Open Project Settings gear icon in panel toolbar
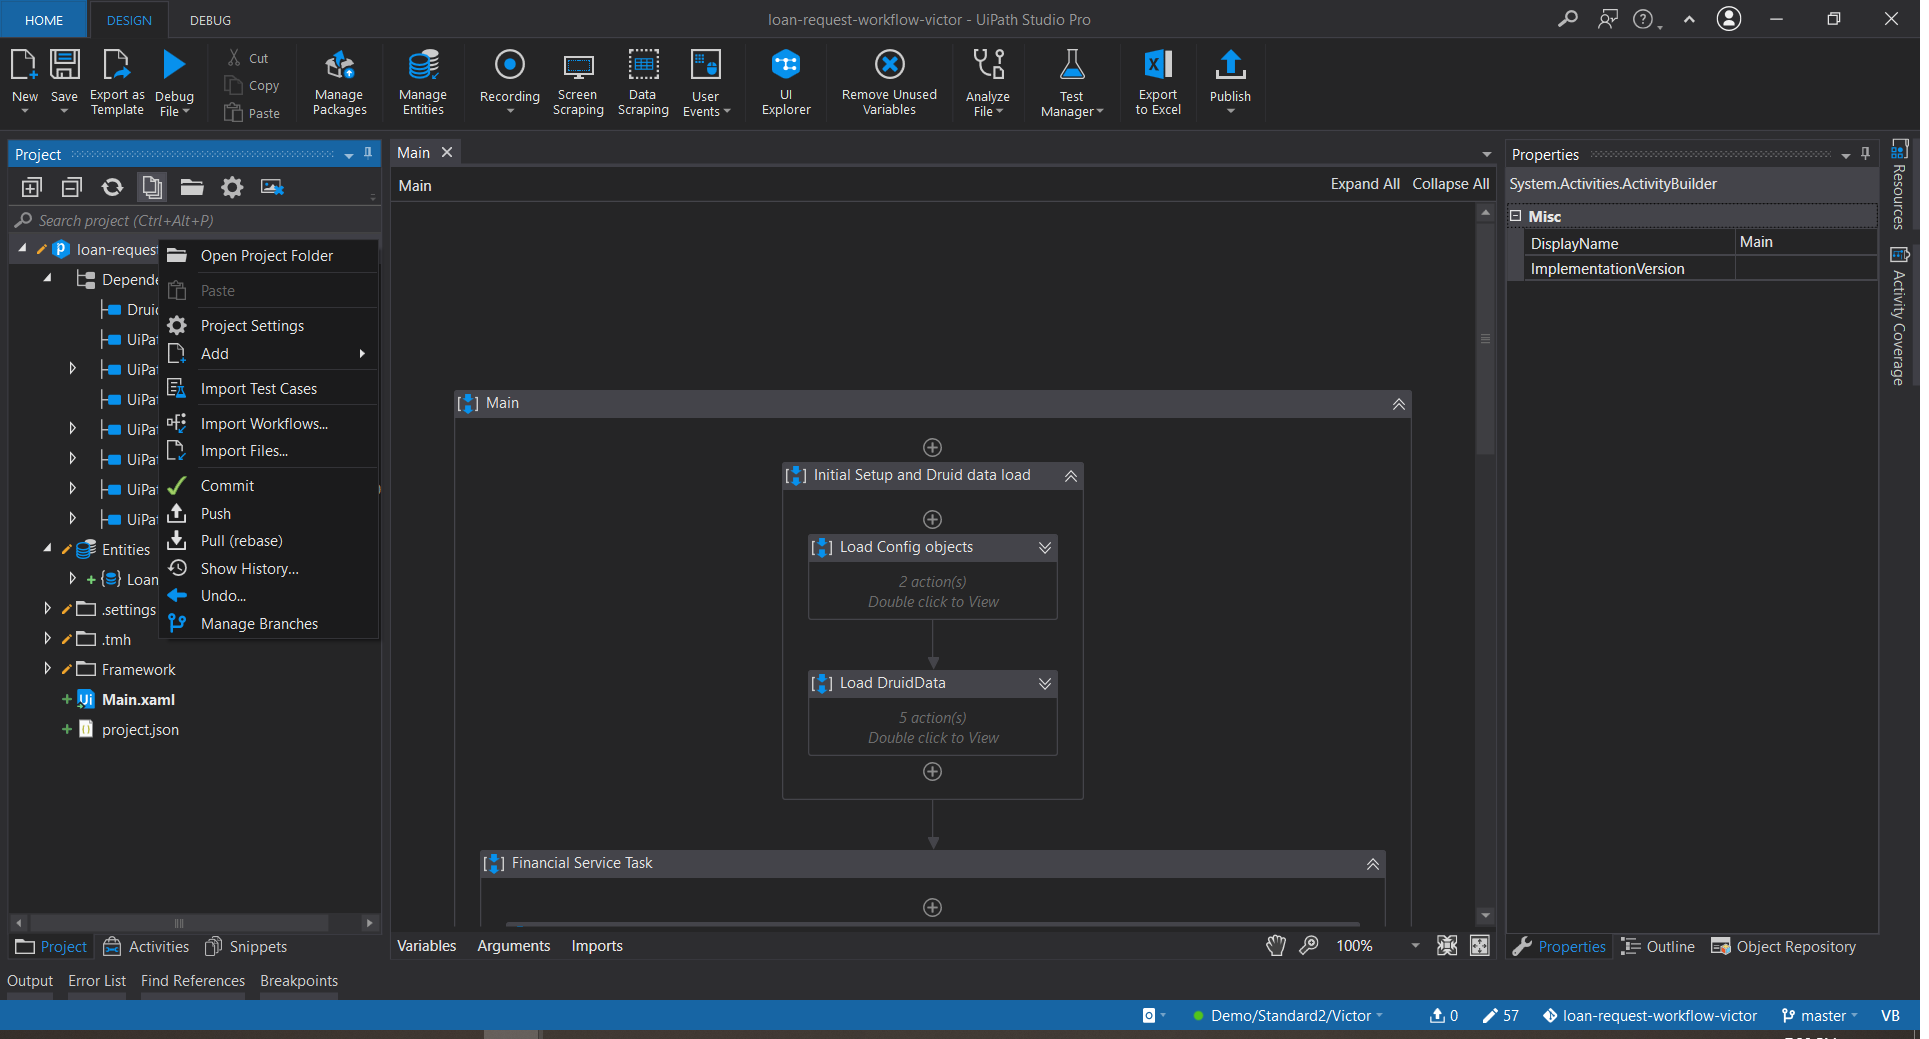This screenshot has height=1039, width=1929. coord(232,187)
